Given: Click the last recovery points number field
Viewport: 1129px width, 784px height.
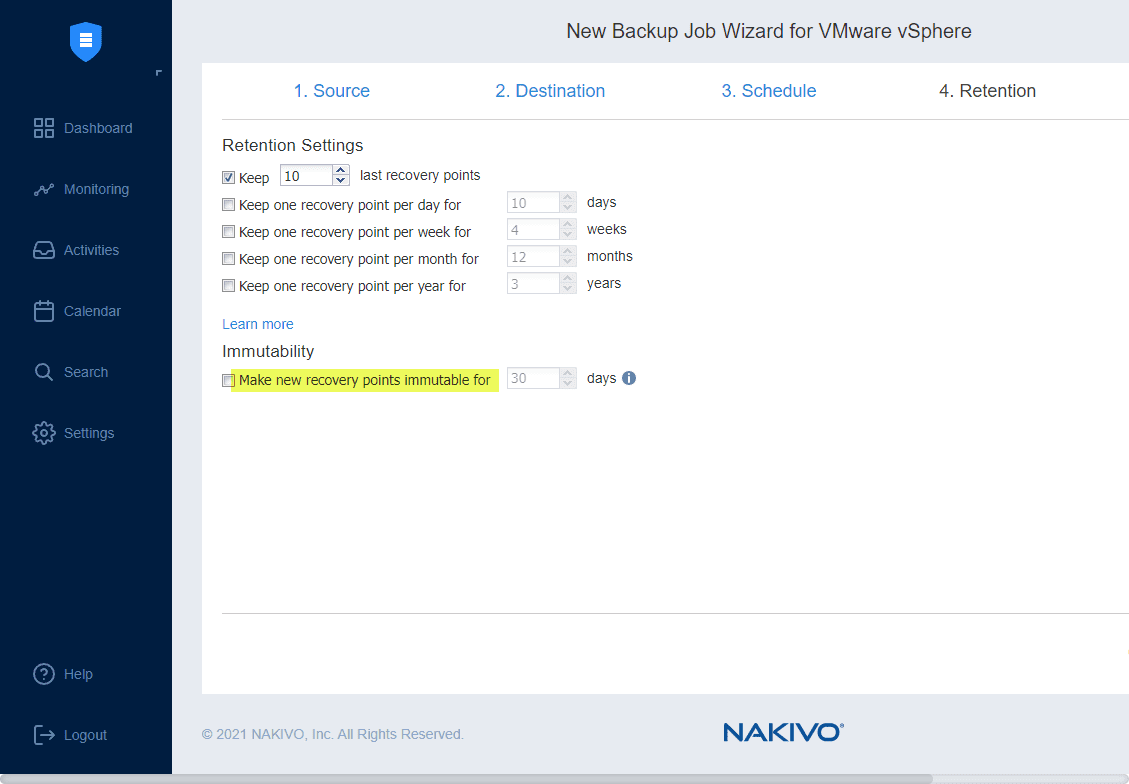Looking at the screenshot, I should pyautogui.click(x=307, y=176).
